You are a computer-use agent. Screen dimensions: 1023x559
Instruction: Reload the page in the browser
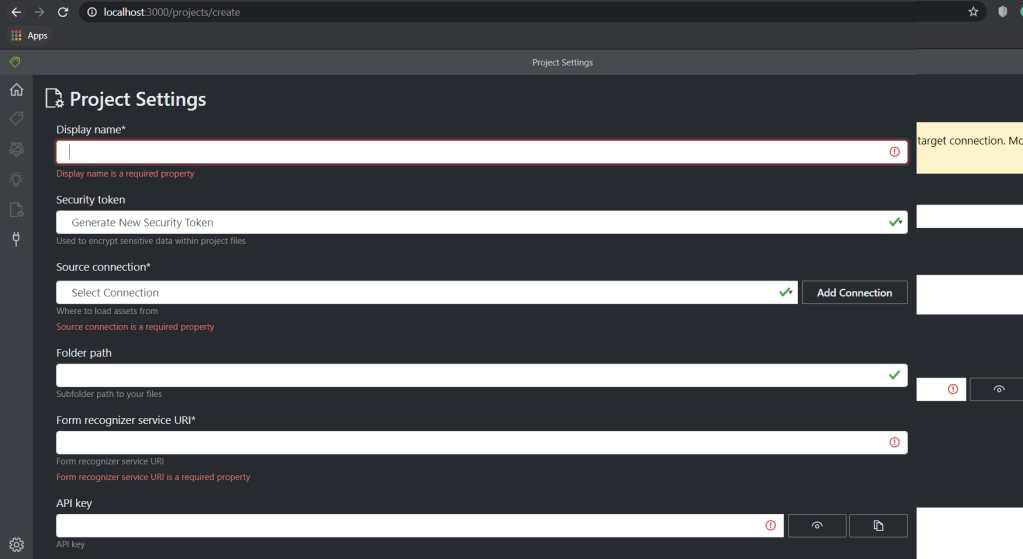click(63, 12)
